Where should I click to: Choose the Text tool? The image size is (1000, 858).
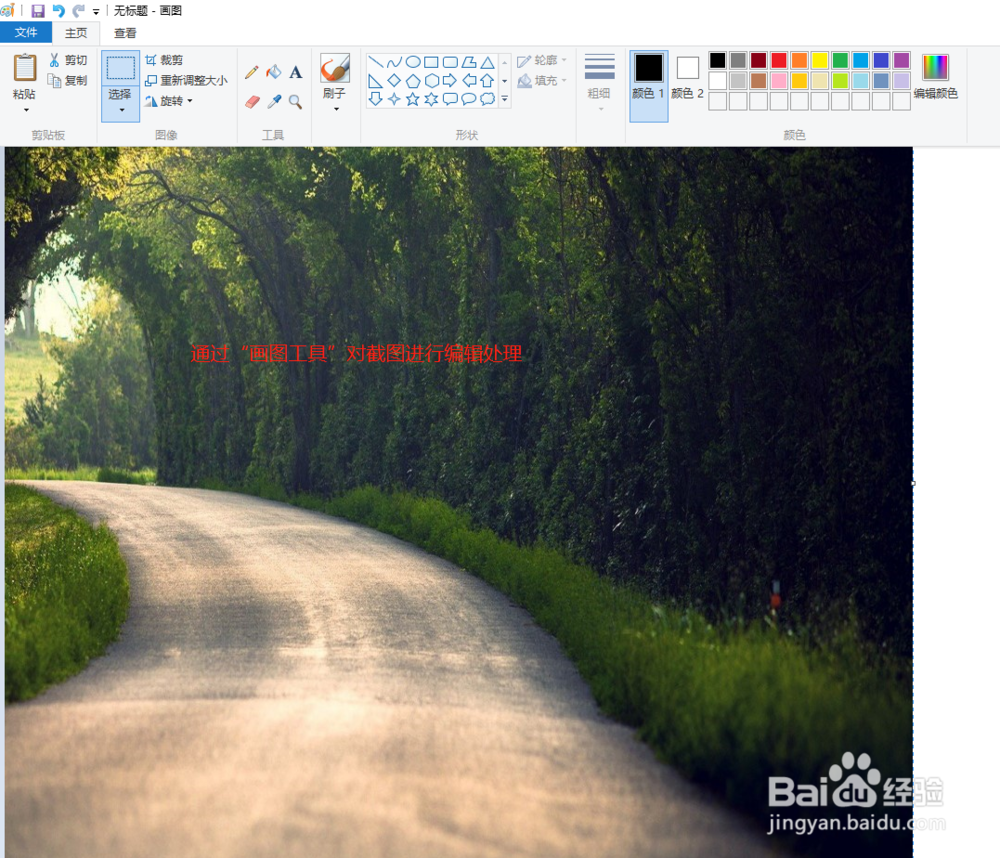[x=295, y=73]
